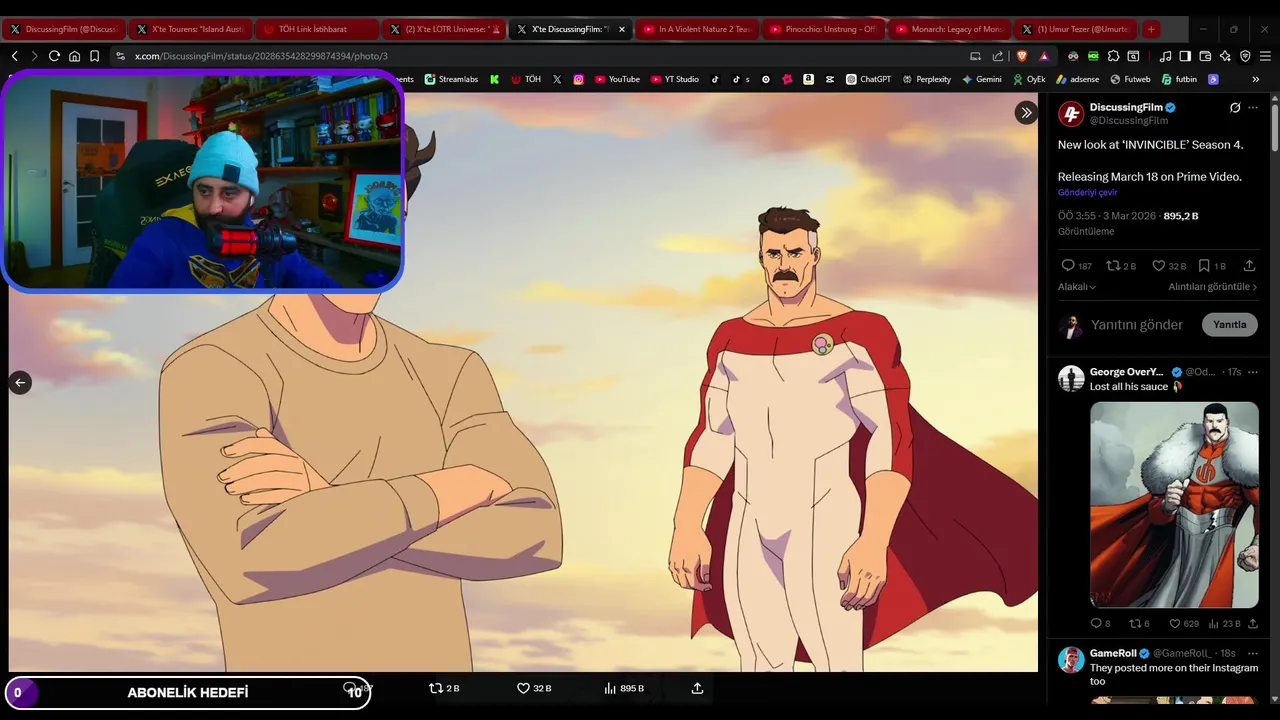Switch to the TÖH Link İstihbarat tab
Viewport: 1280px width, 720px height.
pos(316,29)
